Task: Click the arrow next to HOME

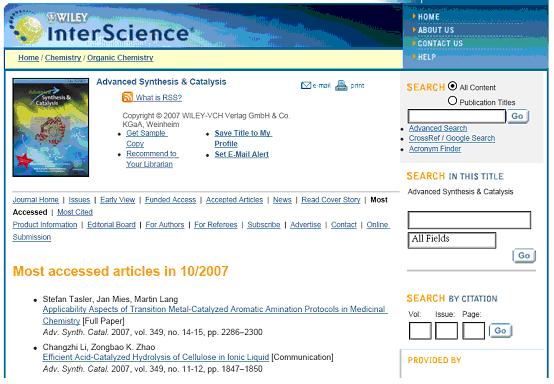Action: pyautogui.click(x=414, y=16)
